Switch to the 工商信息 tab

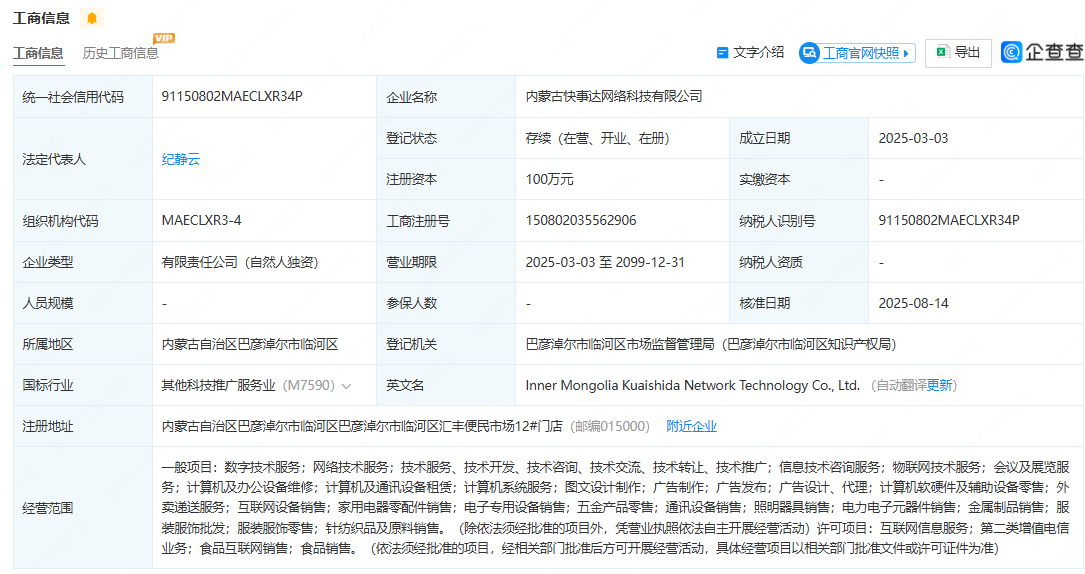38,53
